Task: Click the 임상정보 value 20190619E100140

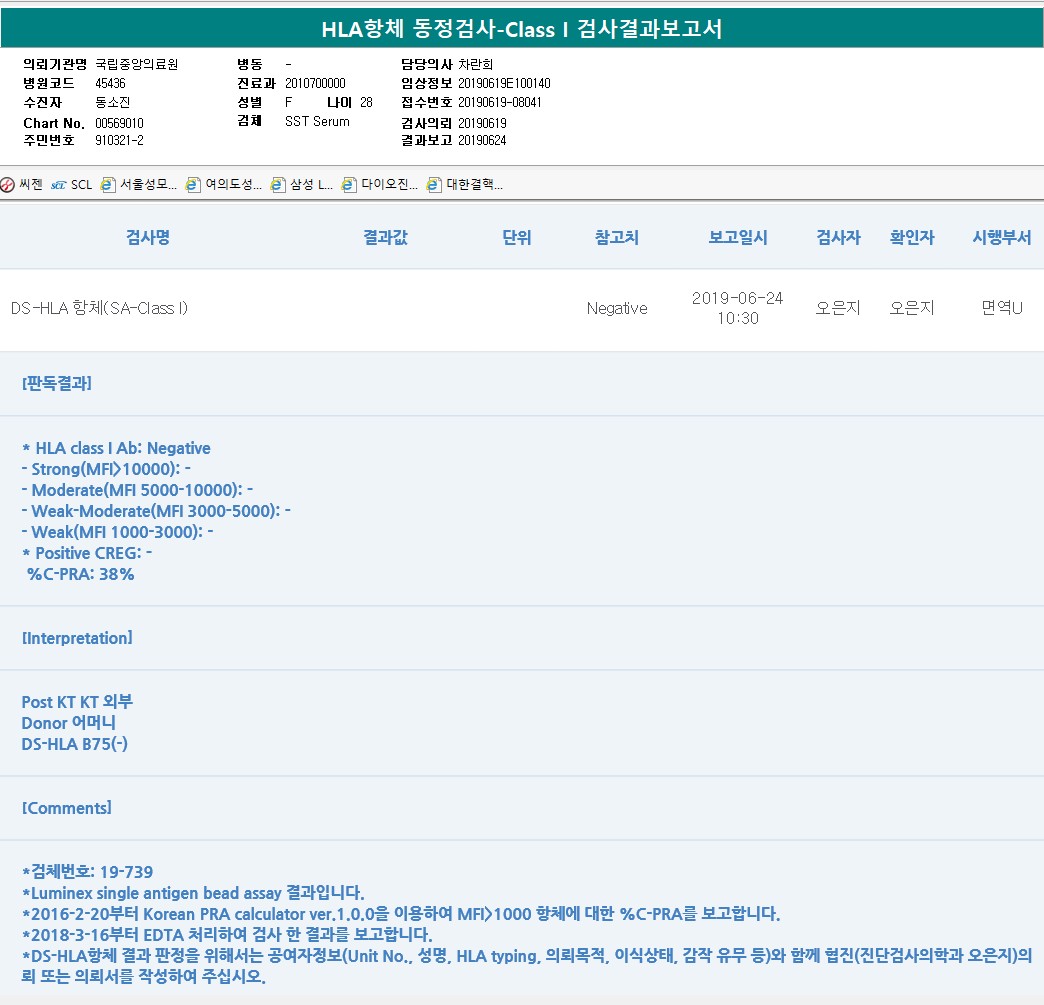Action: pyautogui.click(x=504, y=83)
